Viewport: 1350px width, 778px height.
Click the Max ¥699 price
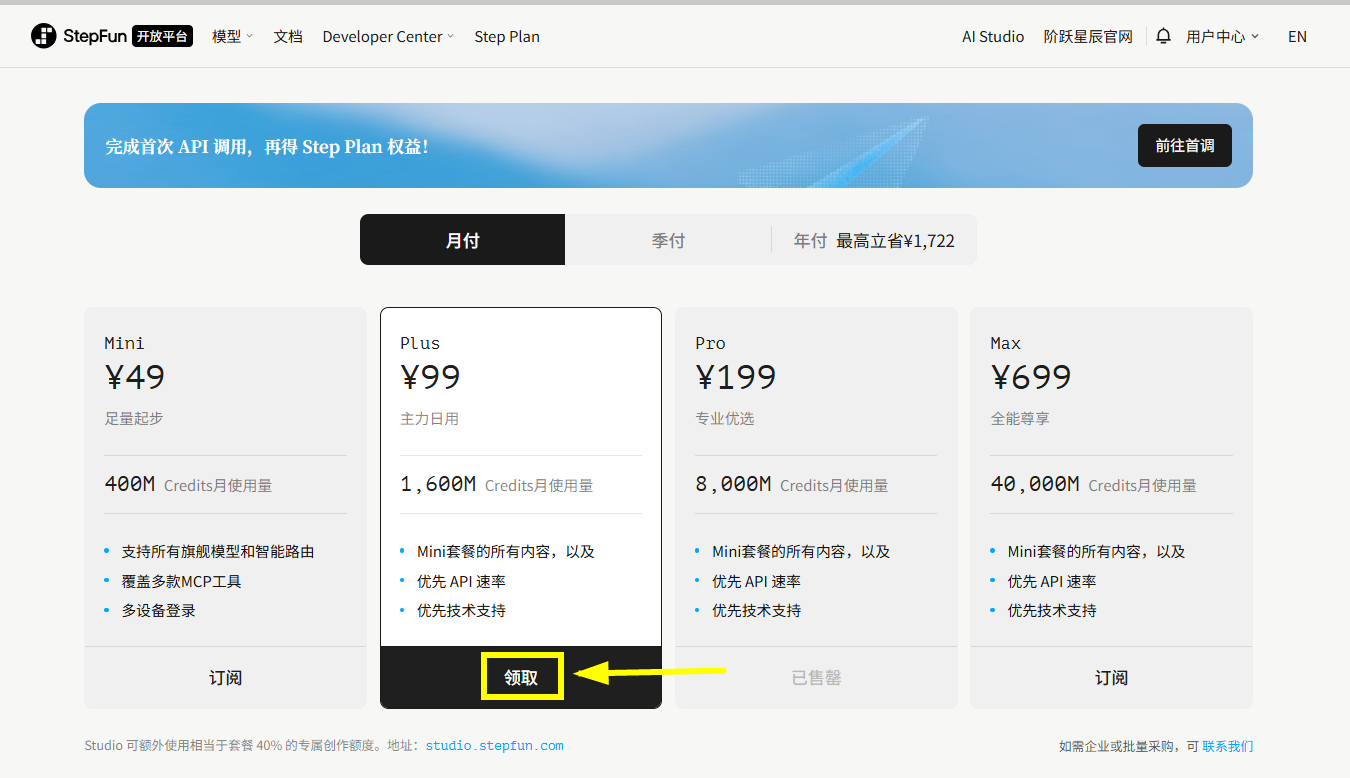click(x=1031, y=377)
